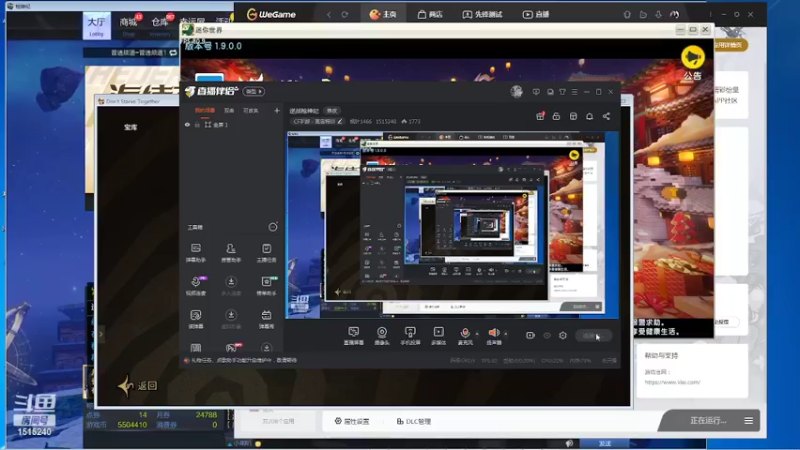800x450 pixels.
Task: Open the 先锋测试 tab in WeGame
Action: [482, 14]
